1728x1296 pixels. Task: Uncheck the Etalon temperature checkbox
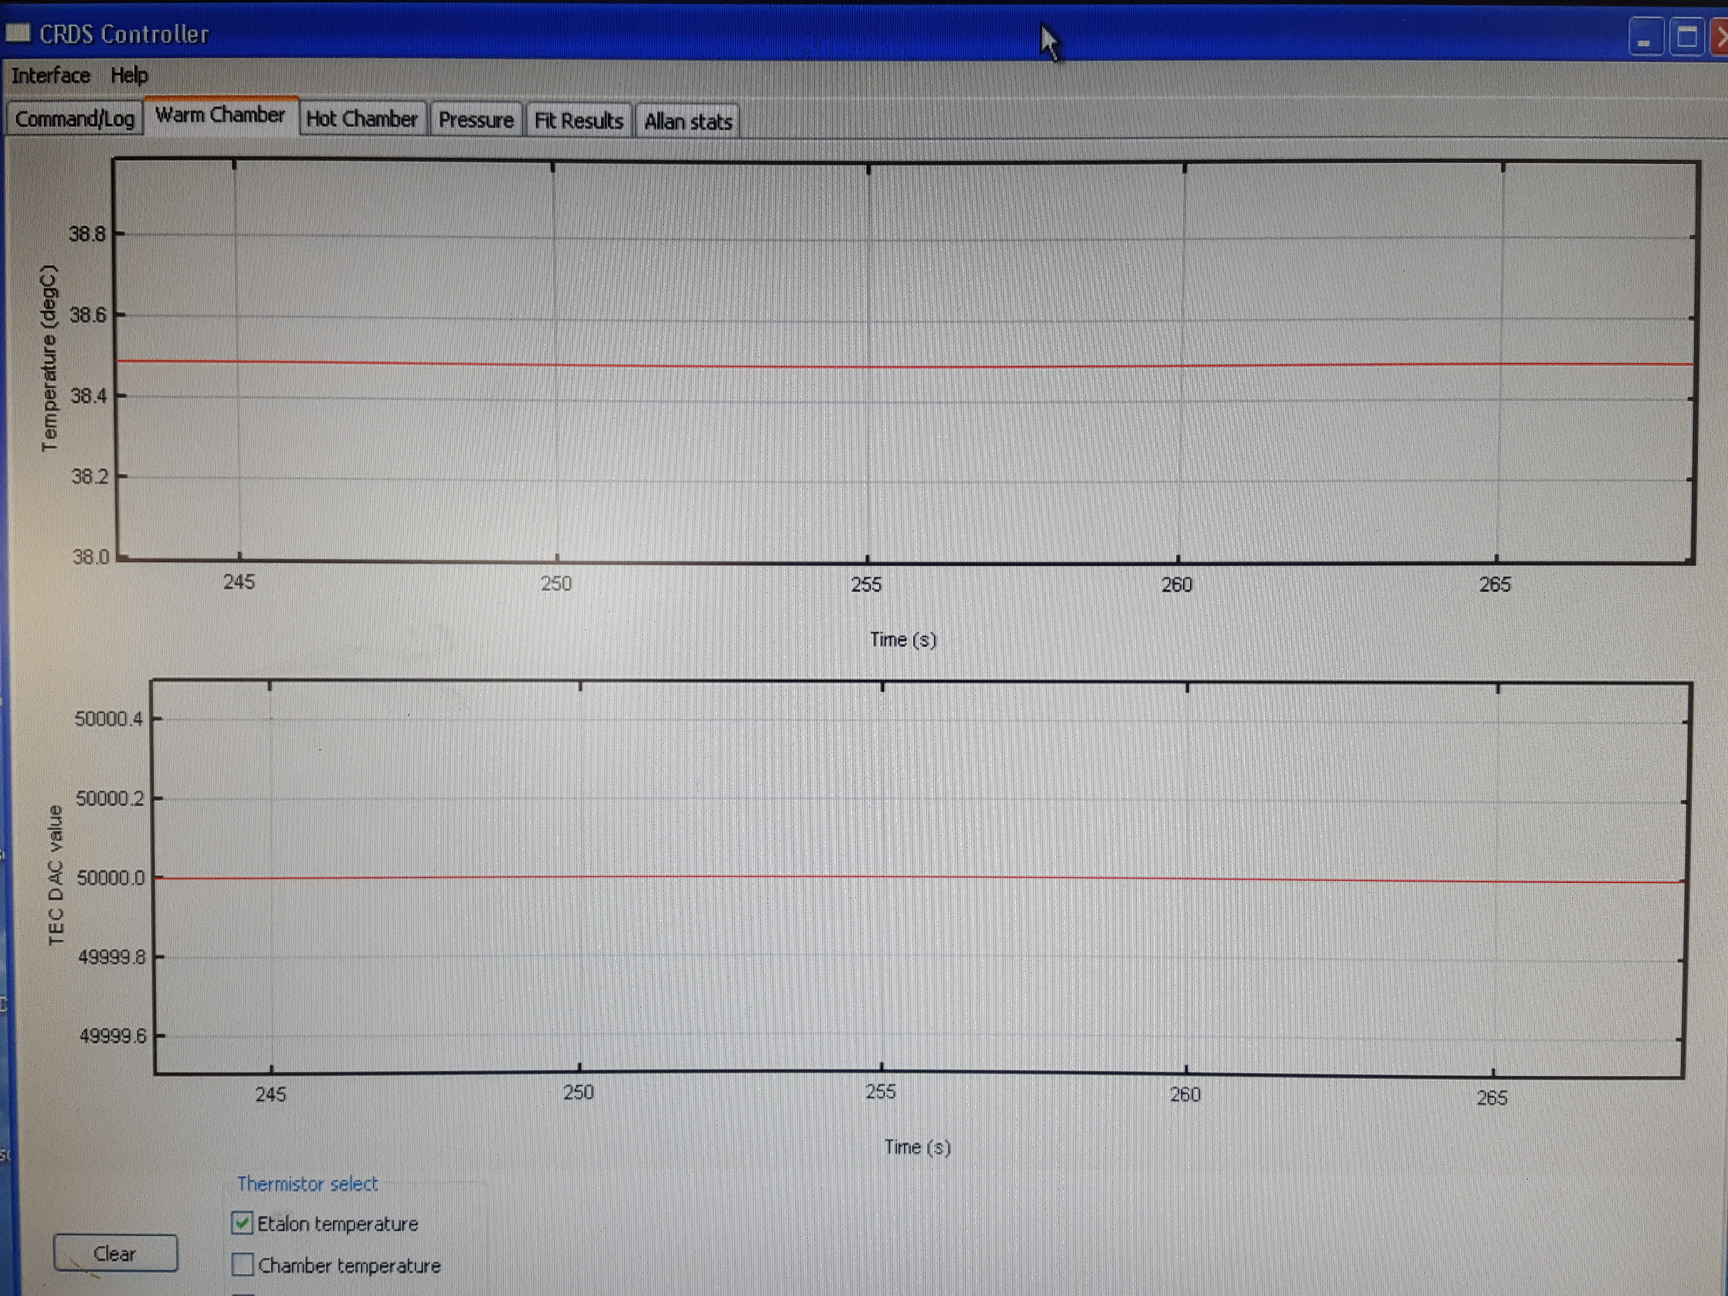242,1222
